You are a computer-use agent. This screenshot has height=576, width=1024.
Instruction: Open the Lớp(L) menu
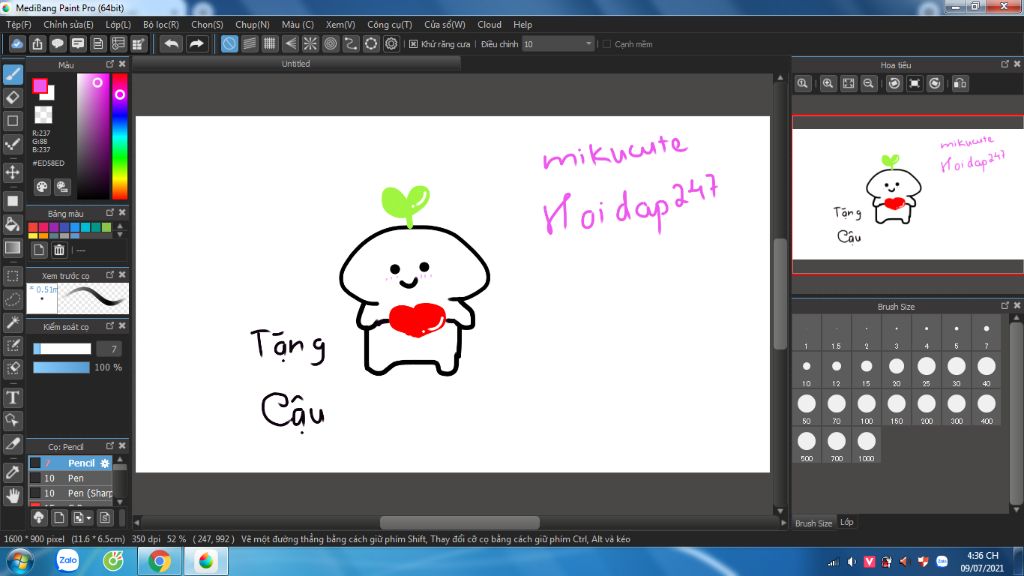click(x=118, y=24)
